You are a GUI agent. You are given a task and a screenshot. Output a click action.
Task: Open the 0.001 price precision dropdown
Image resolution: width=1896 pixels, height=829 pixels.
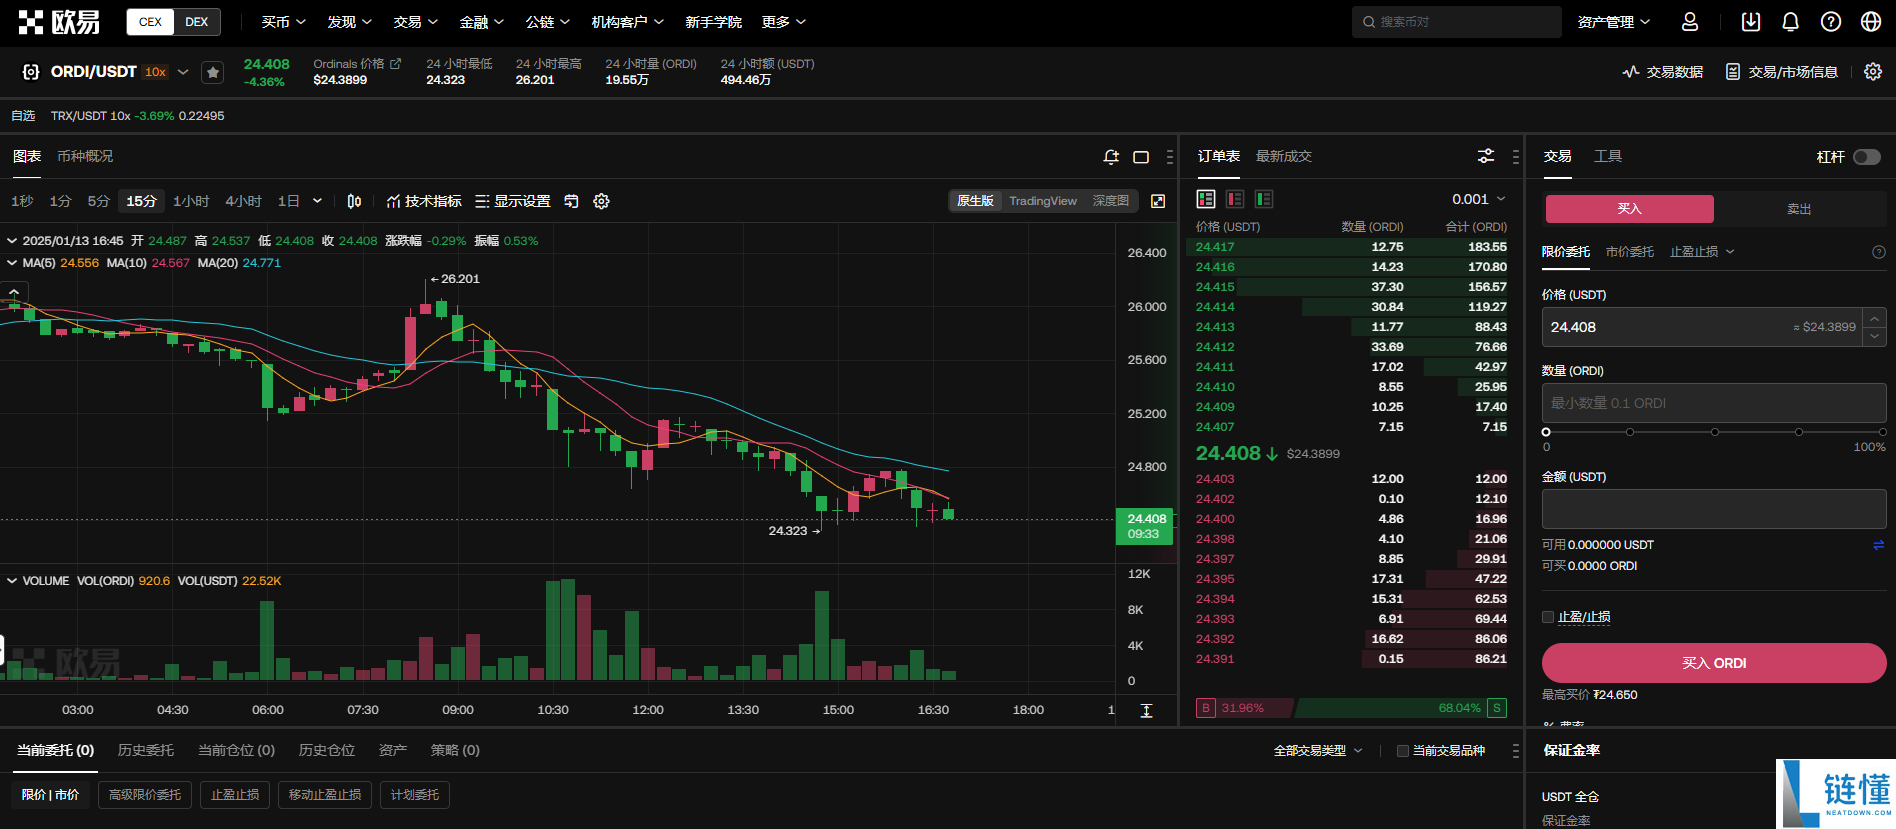[x=1478, y=199]
